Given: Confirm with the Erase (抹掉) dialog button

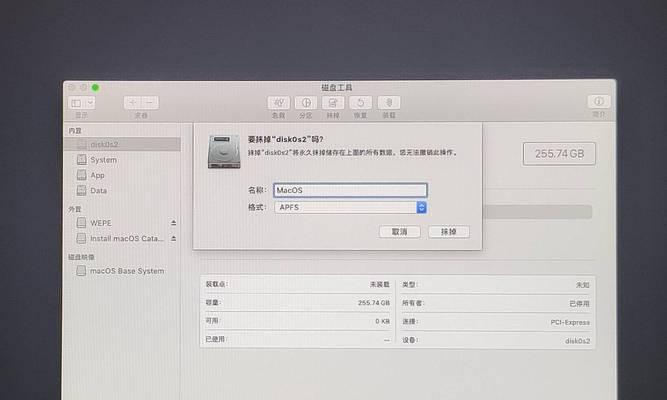Looking at the screenshot, I should tap(449, 231).
